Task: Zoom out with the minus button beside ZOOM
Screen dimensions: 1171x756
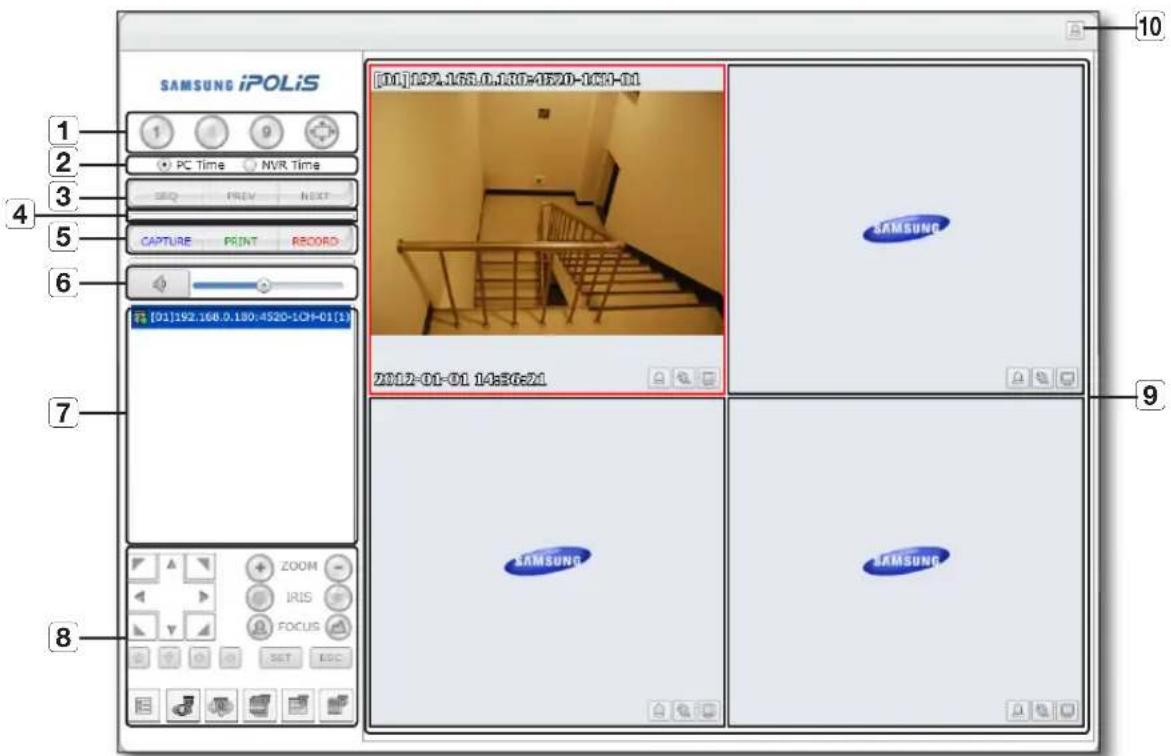Action: pos(338,568)
